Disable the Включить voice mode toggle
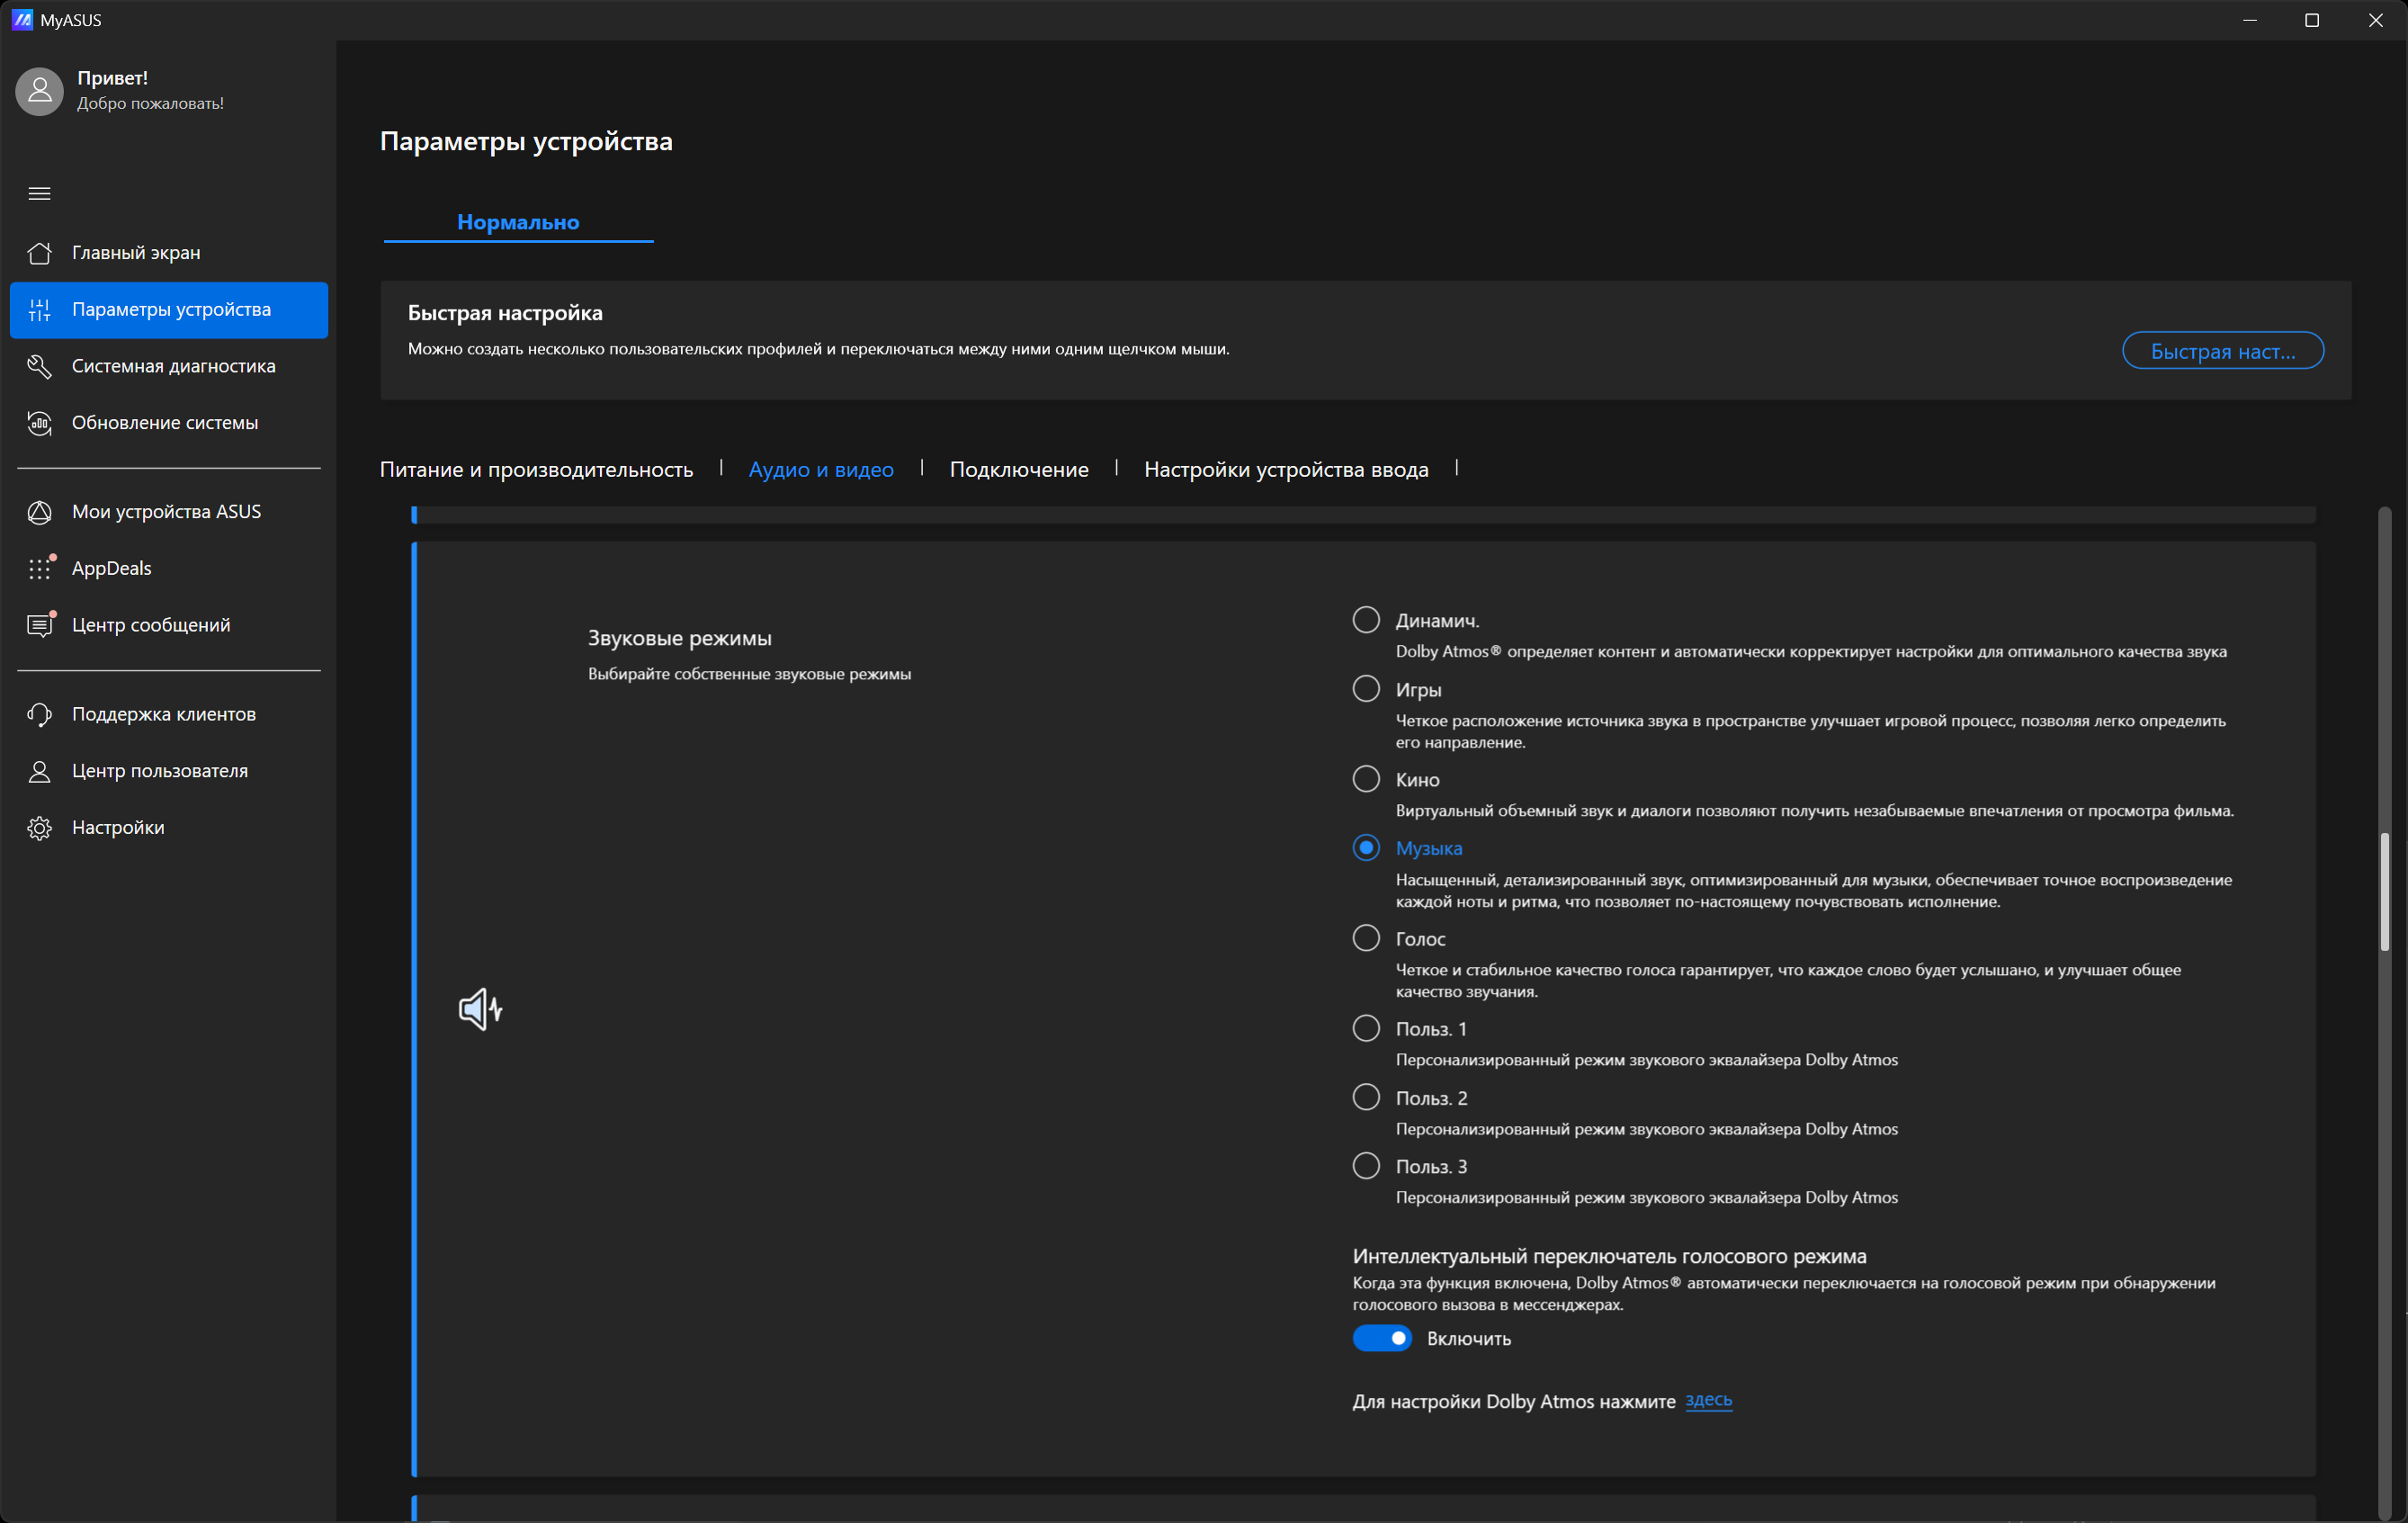This screenshot has height=1523, width=2408. pos(1382,1338)
